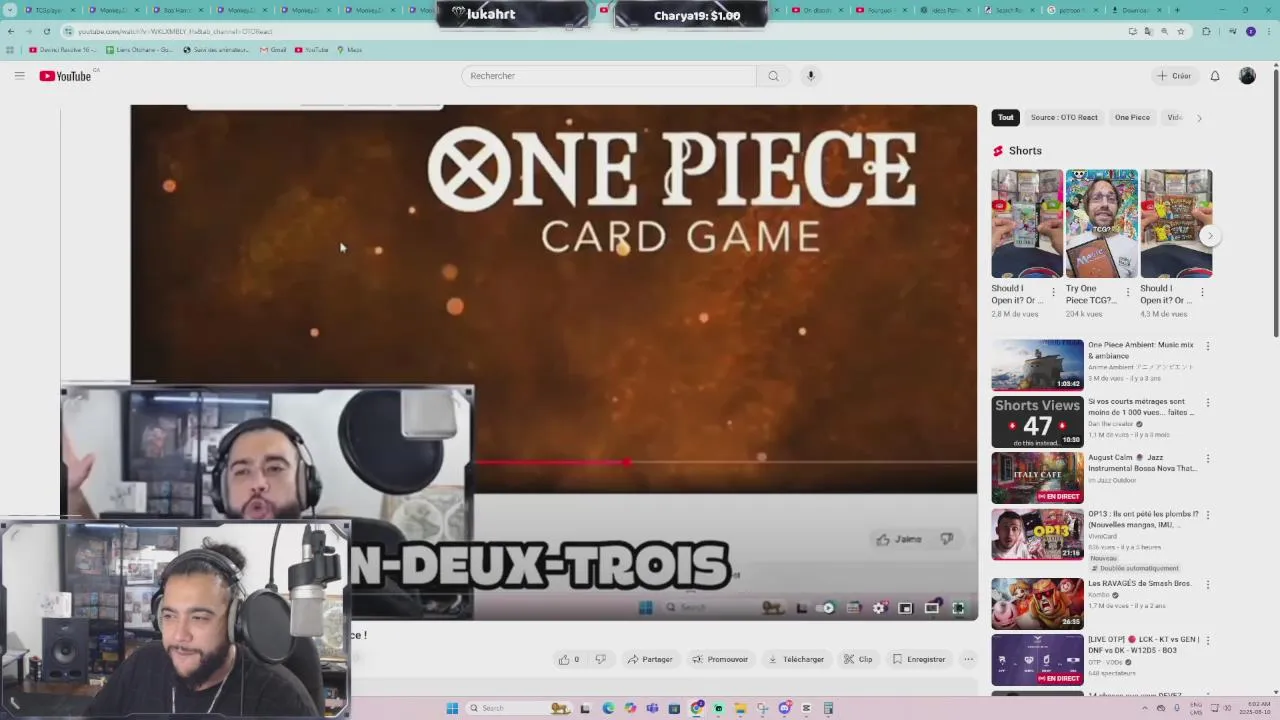
Task: Show more actions below the video
Action: click(968, 659)
